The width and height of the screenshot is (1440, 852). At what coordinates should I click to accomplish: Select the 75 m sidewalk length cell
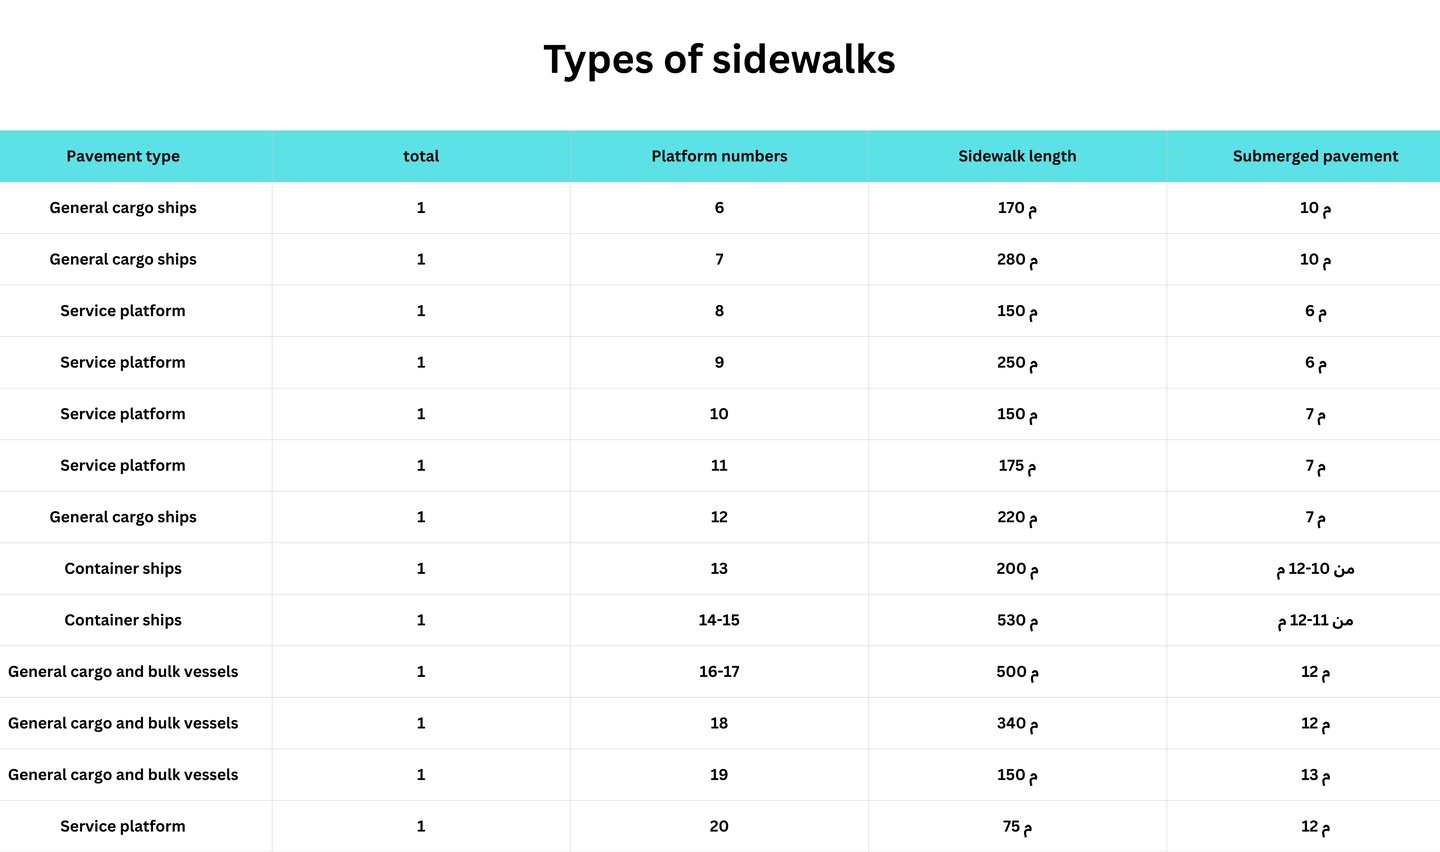(1017, 827)
